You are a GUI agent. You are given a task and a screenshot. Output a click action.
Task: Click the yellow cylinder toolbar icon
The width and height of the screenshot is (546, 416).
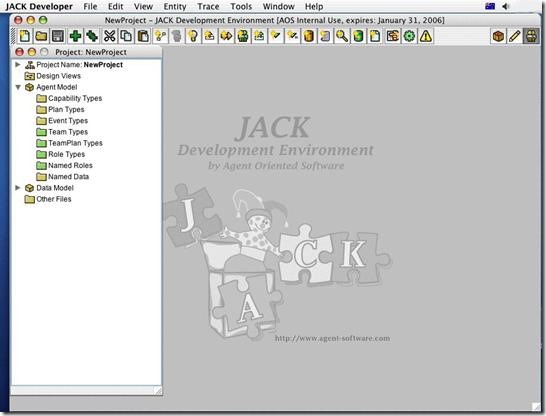[x=309, y=36]
